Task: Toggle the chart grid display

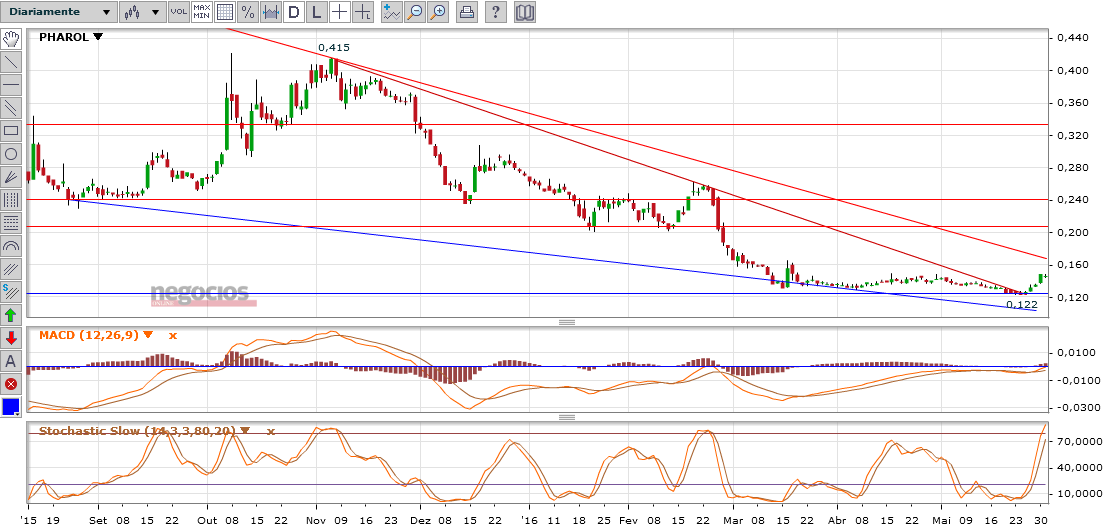Action: pos(224,13)
